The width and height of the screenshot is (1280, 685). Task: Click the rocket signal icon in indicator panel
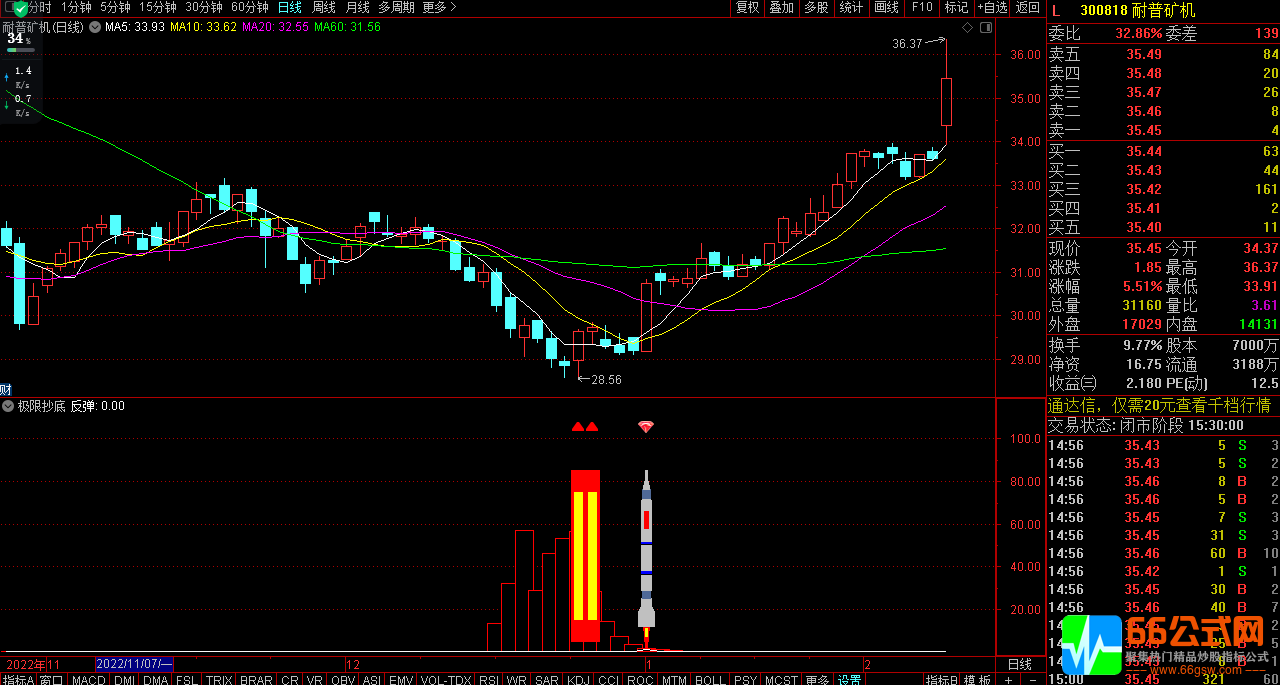pyautogui.click(x=646, y=555)
